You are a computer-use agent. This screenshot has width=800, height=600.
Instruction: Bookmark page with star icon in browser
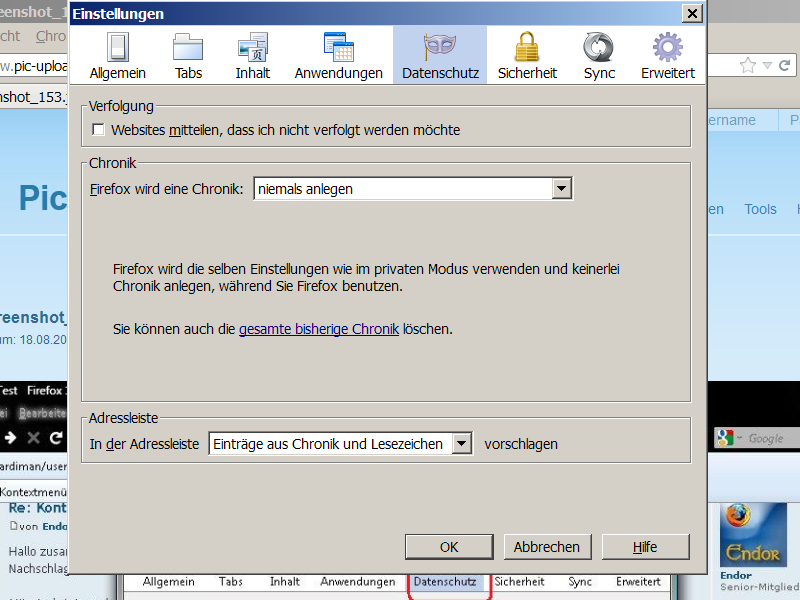click(747, 65)
